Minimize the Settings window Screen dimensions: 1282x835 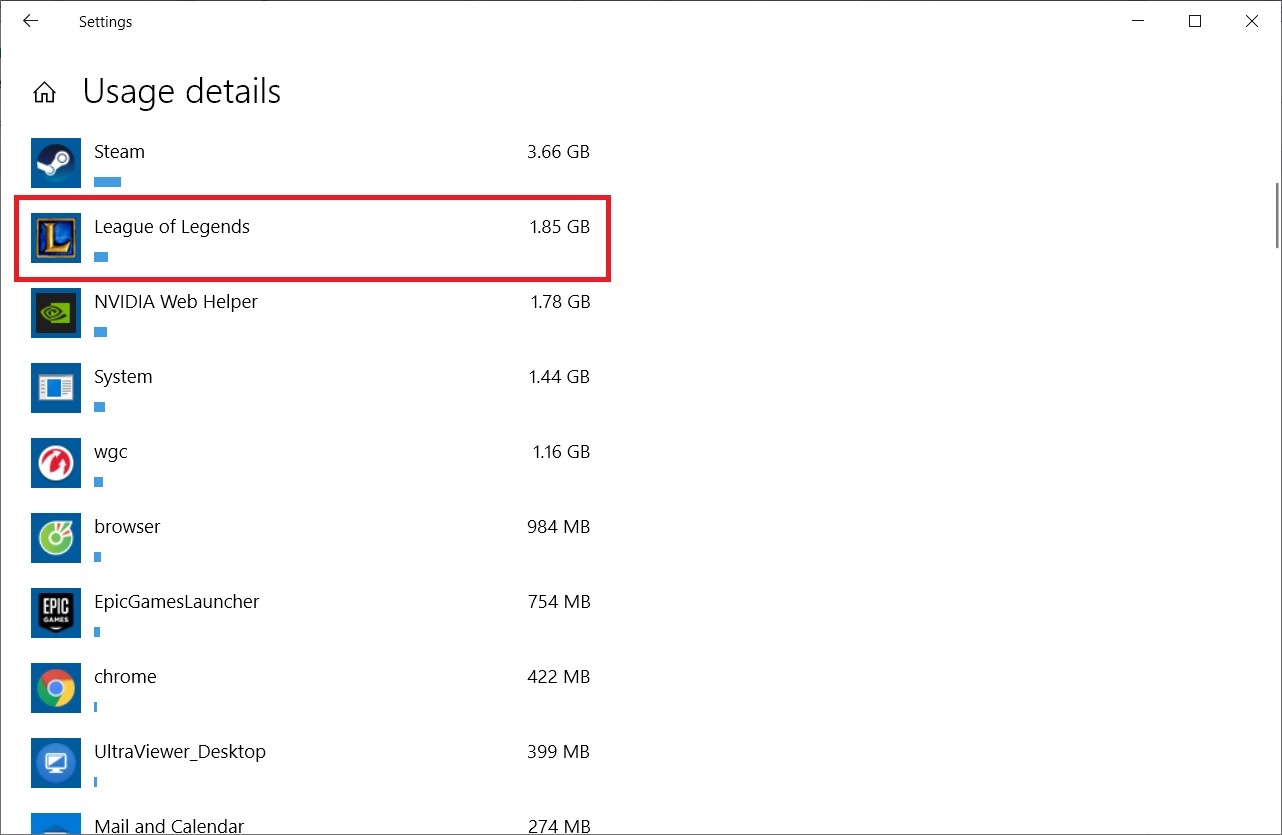point(1137,21)
